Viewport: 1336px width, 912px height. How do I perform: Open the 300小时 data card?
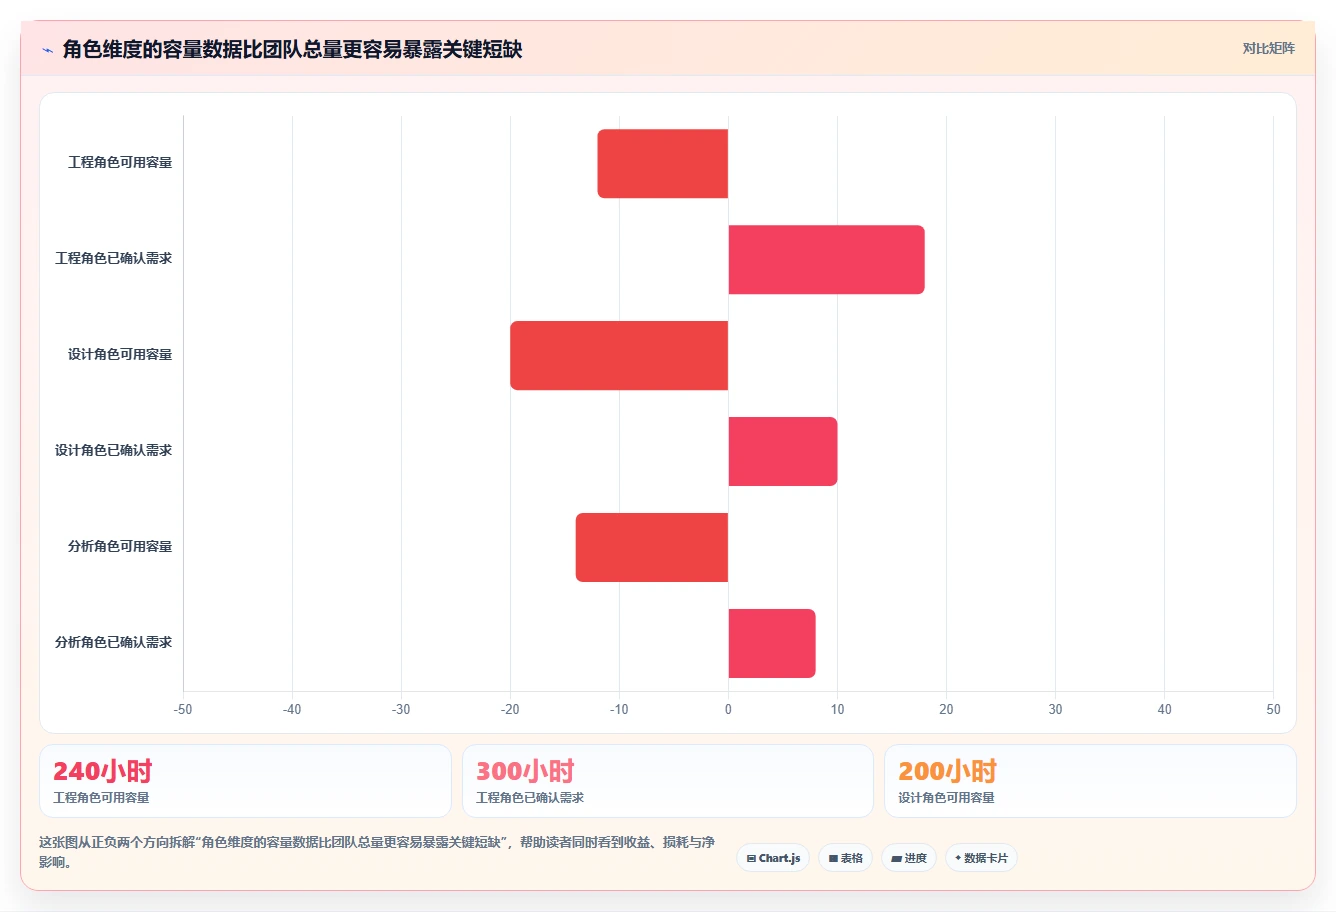668,781
